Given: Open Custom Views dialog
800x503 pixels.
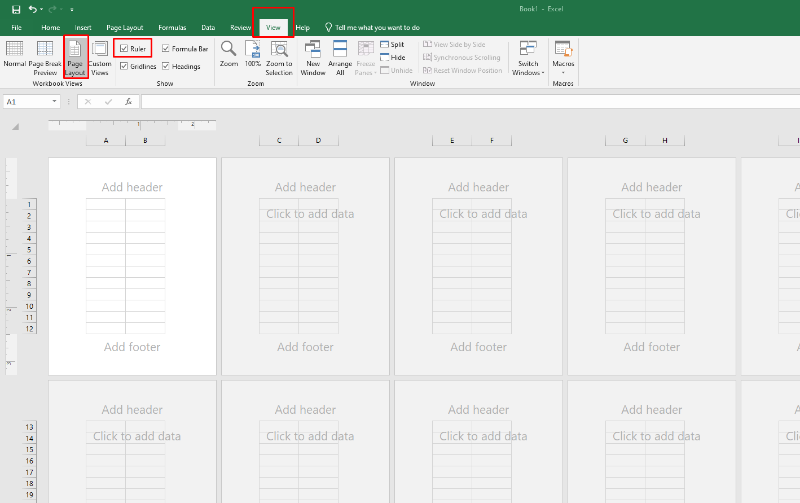Looking at the screenshot, I should click(x=99, y=58).
